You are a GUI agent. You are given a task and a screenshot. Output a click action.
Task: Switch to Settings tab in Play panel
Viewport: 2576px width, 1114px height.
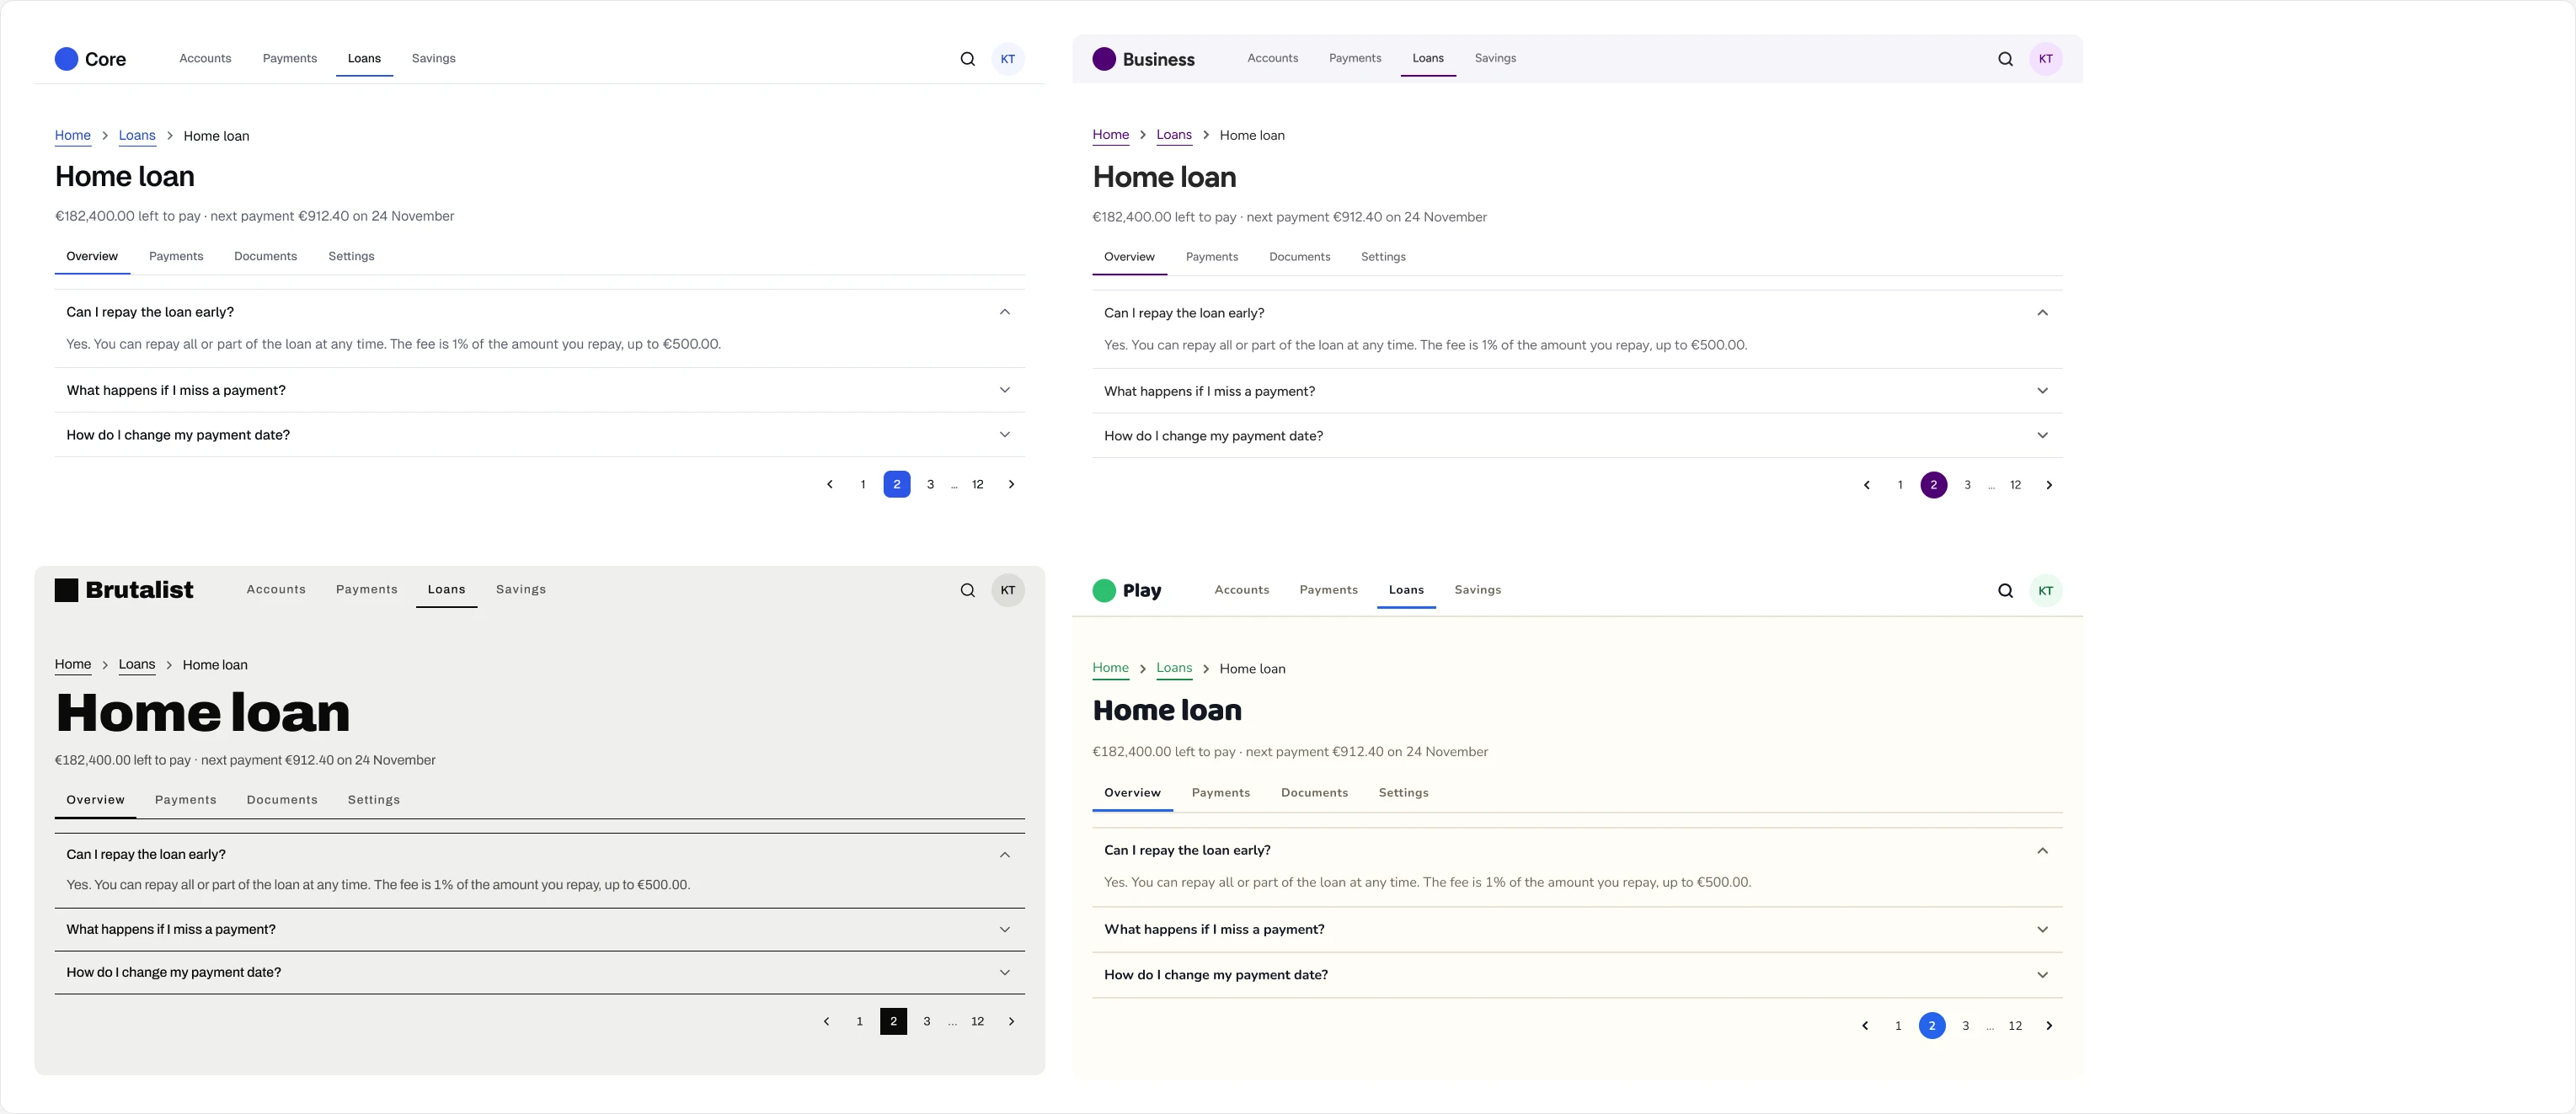1403,793
